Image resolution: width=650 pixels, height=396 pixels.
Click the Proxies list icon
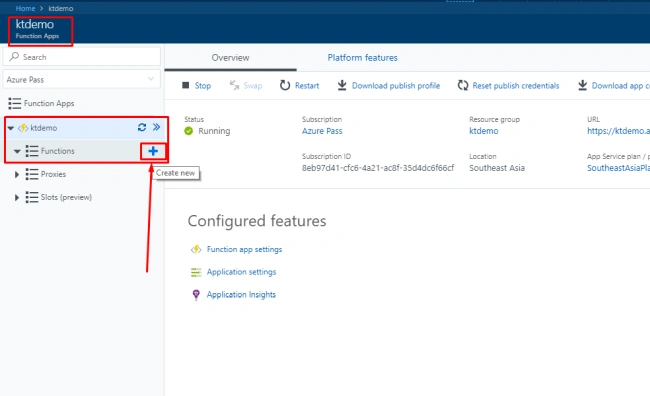click(x=32, y=174)
